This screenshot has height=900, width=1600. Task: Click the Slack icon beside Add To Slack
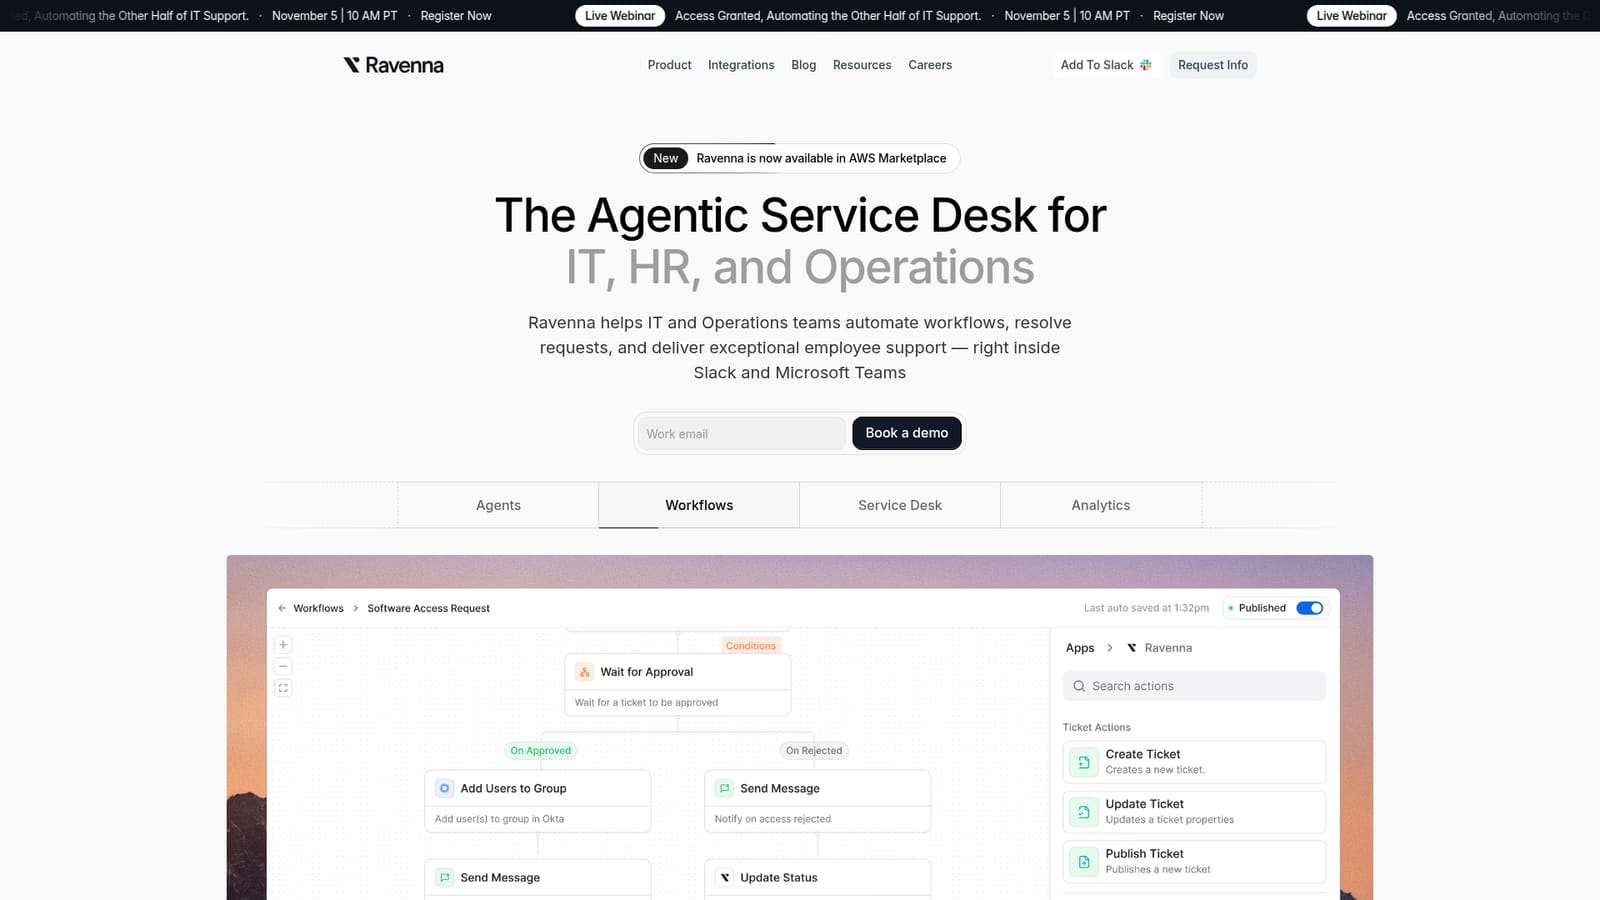pos(1146,65)
